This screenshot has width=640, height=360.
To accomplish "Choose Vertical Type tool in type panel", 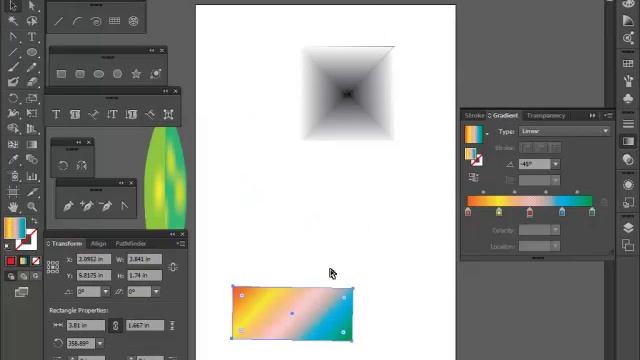I will click(x=112, y=115).
